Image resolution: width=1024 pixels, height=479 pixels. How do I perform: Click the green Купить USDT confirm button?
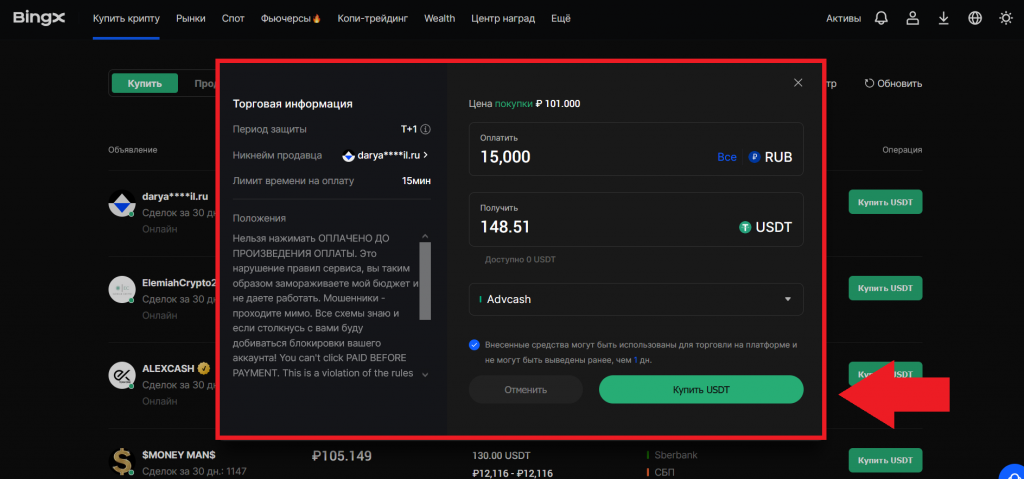click(x=701, y=389)
